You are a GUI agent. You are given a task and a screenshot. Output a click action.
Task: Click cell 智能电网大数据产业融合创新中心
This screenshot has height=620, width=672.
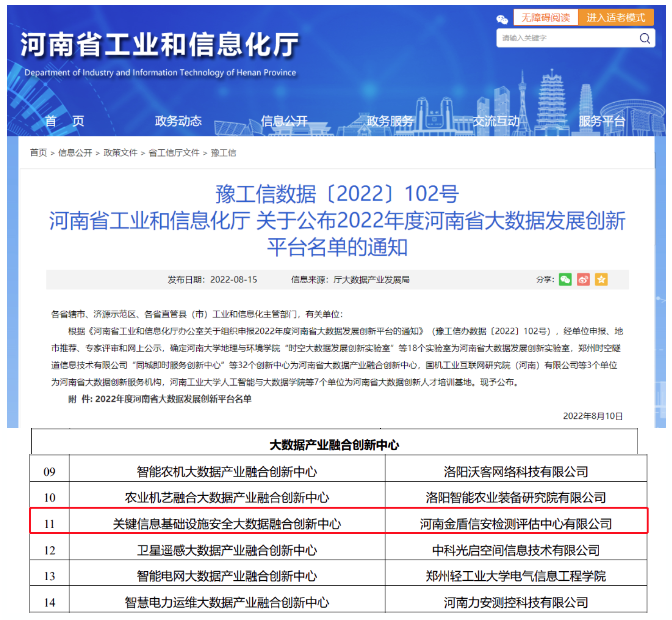[227, 576]
